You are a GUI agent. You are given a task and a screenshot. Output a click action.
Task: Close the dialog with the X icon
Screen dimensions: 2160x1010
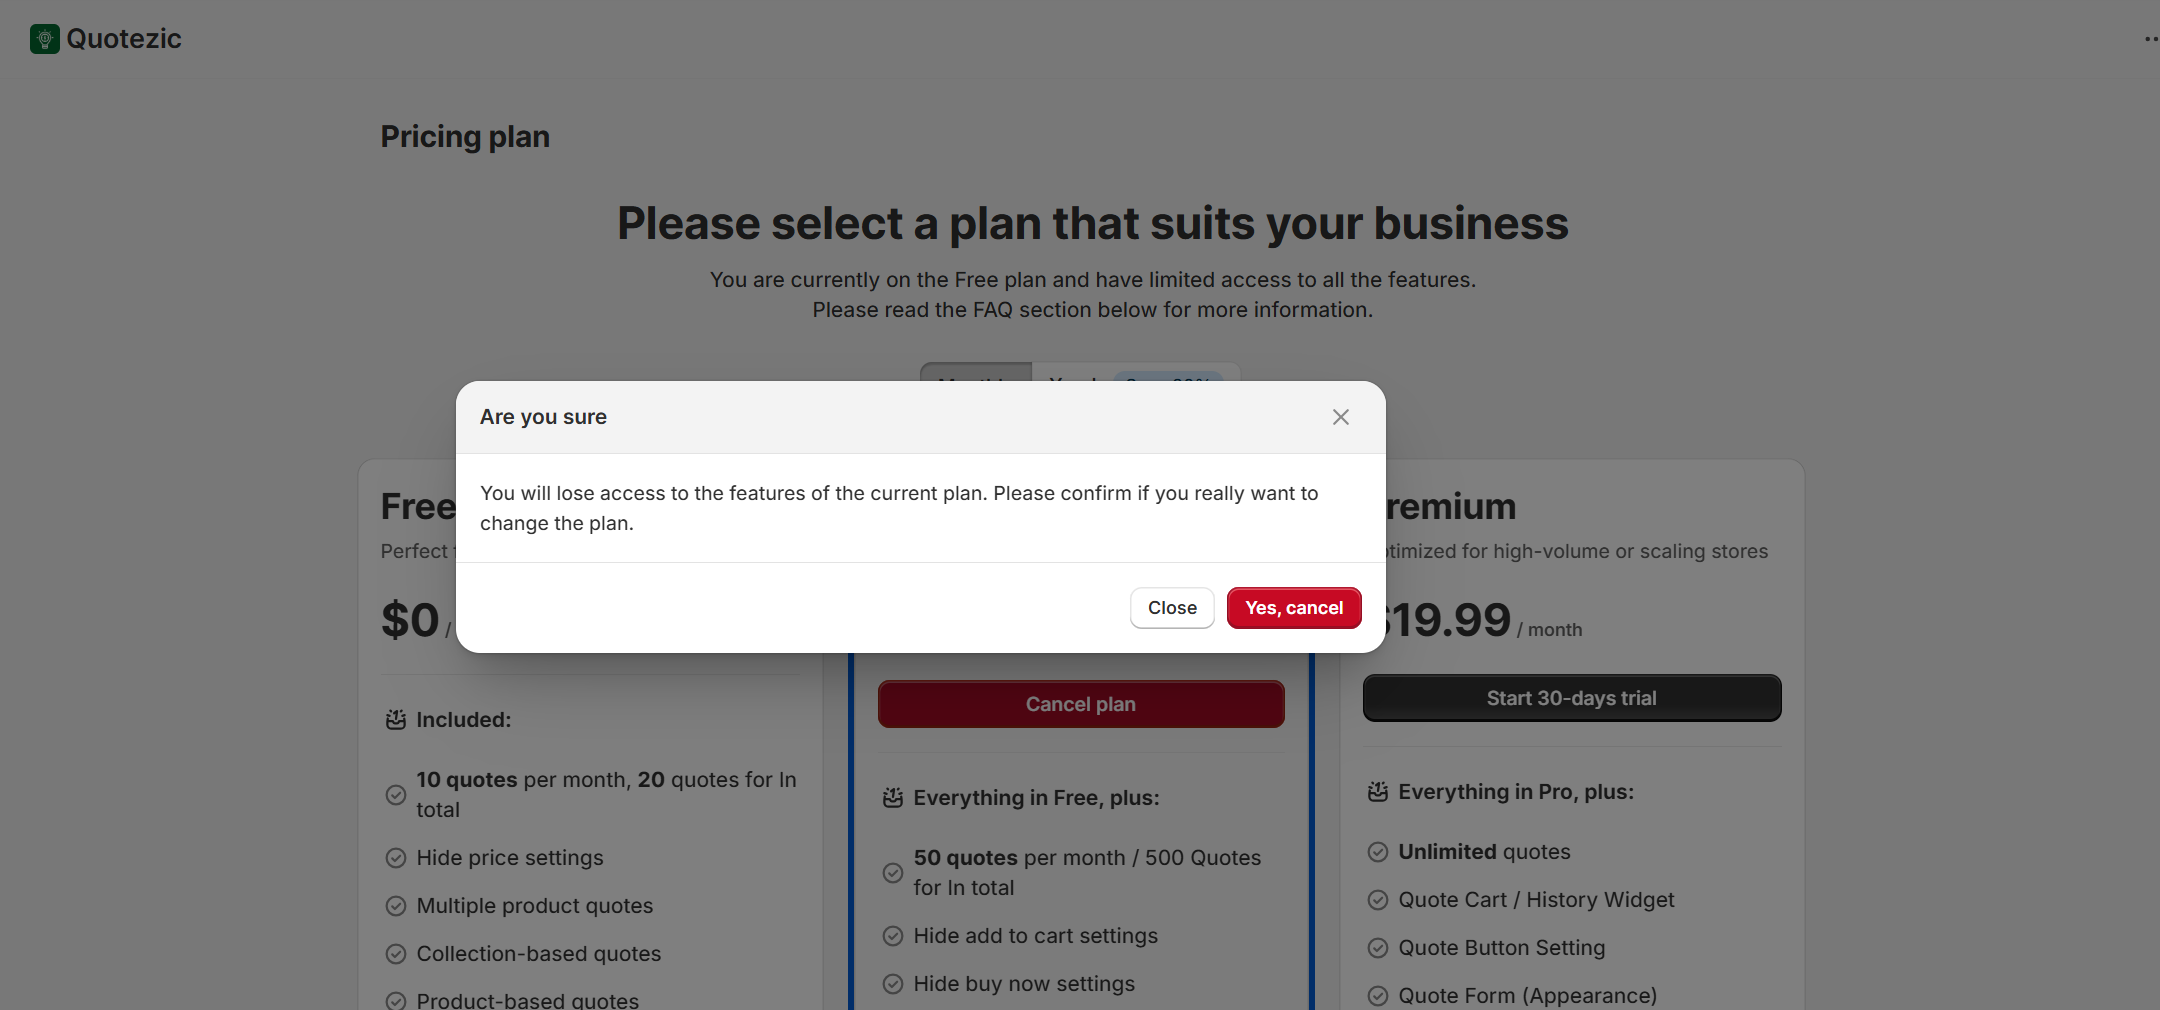point(1340,417)
